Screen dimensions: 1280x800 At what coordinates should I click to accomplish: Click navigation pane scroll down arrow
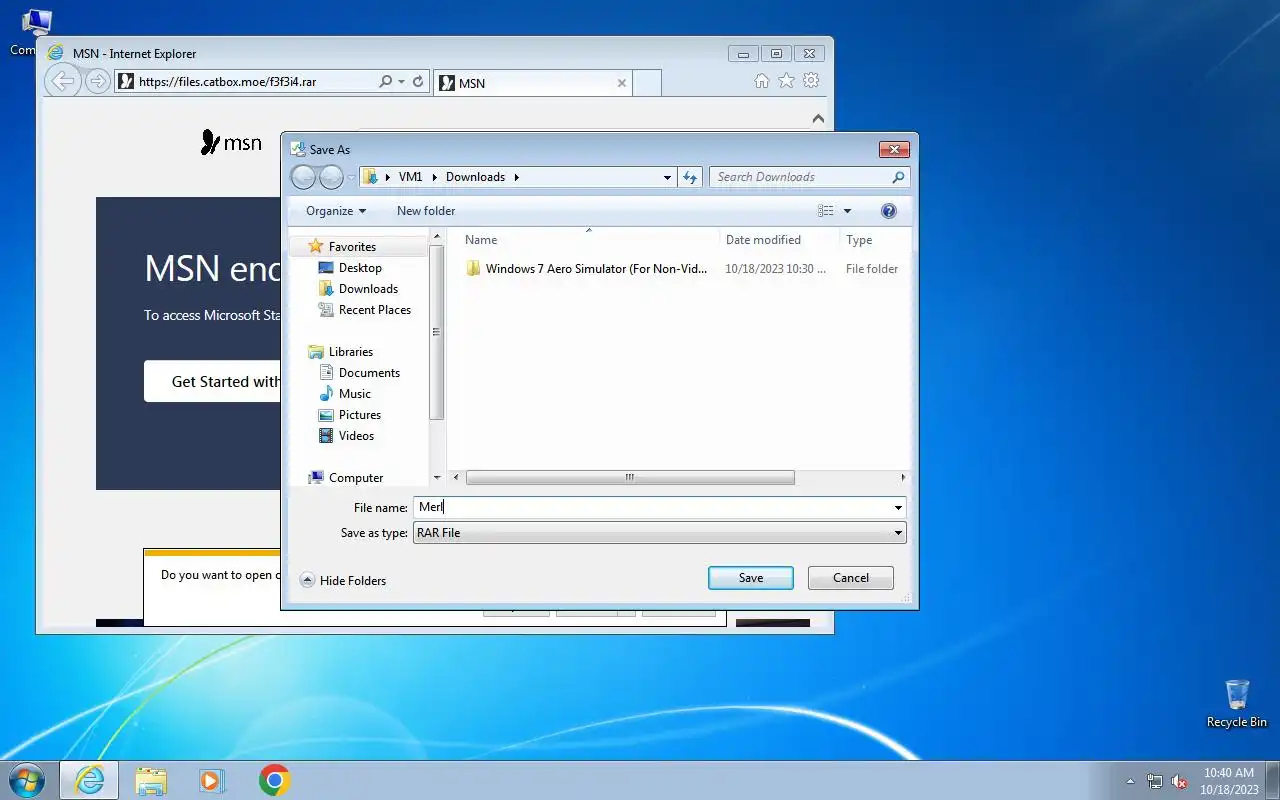436,478
